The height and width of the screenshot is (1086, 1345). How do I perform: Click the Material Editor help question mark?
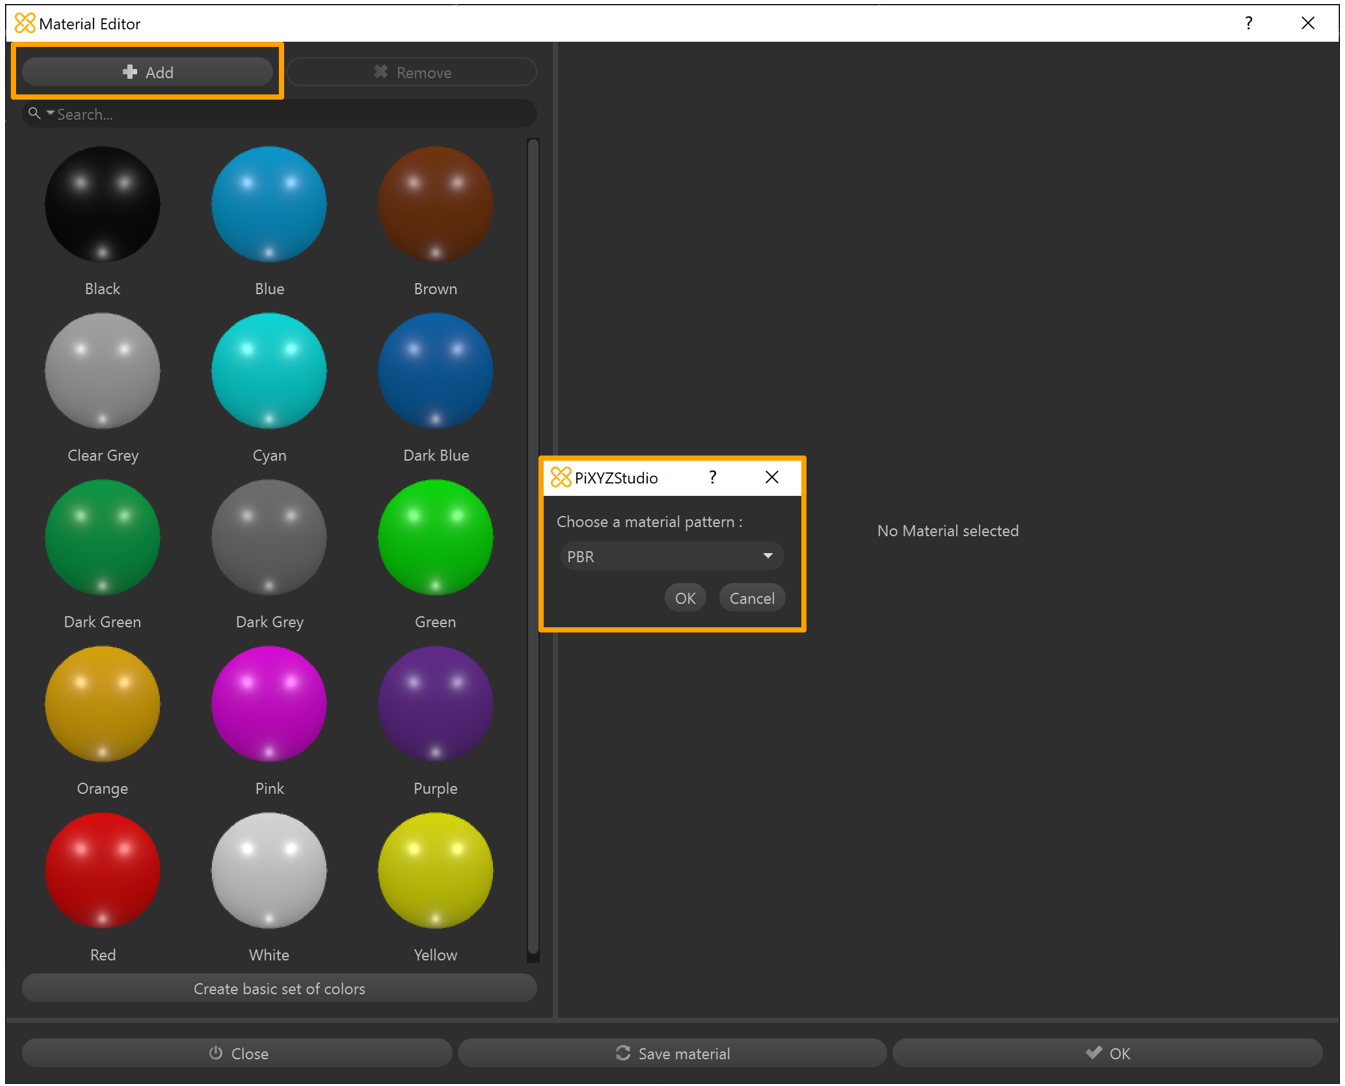[1248, 23]
